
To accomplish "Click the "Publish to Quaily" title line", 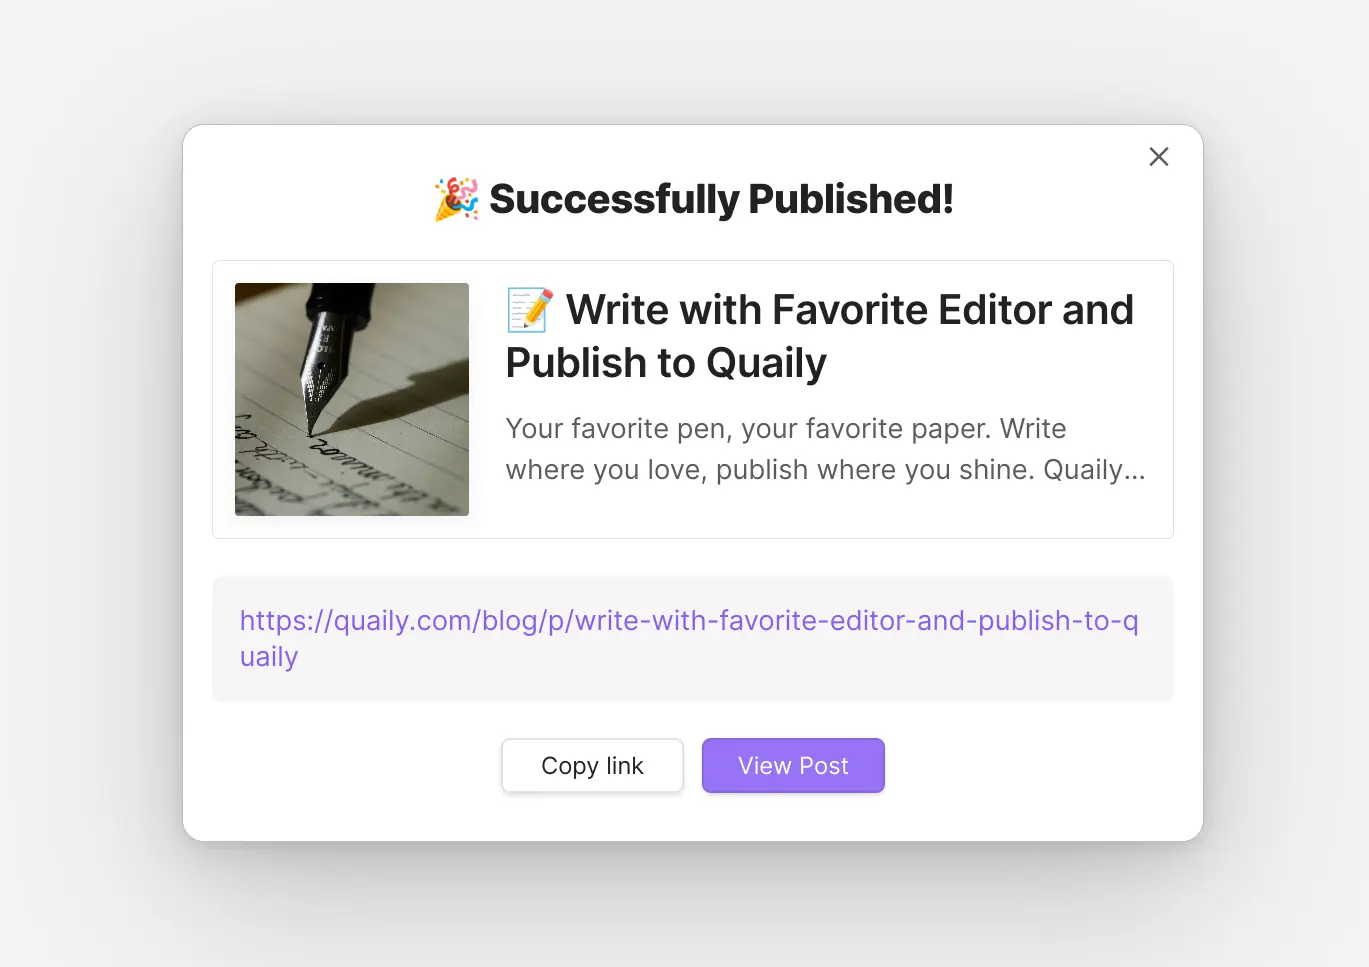I will [666, 363].
